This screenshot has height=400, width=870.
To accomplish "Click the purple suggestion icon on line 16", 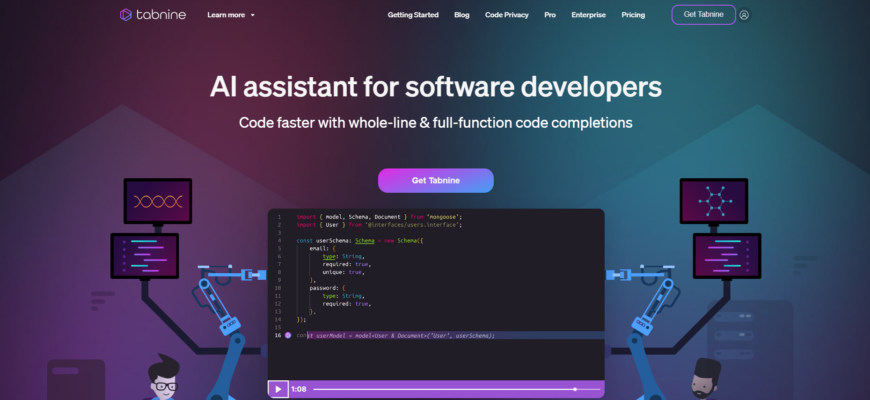I will (288, 335).
